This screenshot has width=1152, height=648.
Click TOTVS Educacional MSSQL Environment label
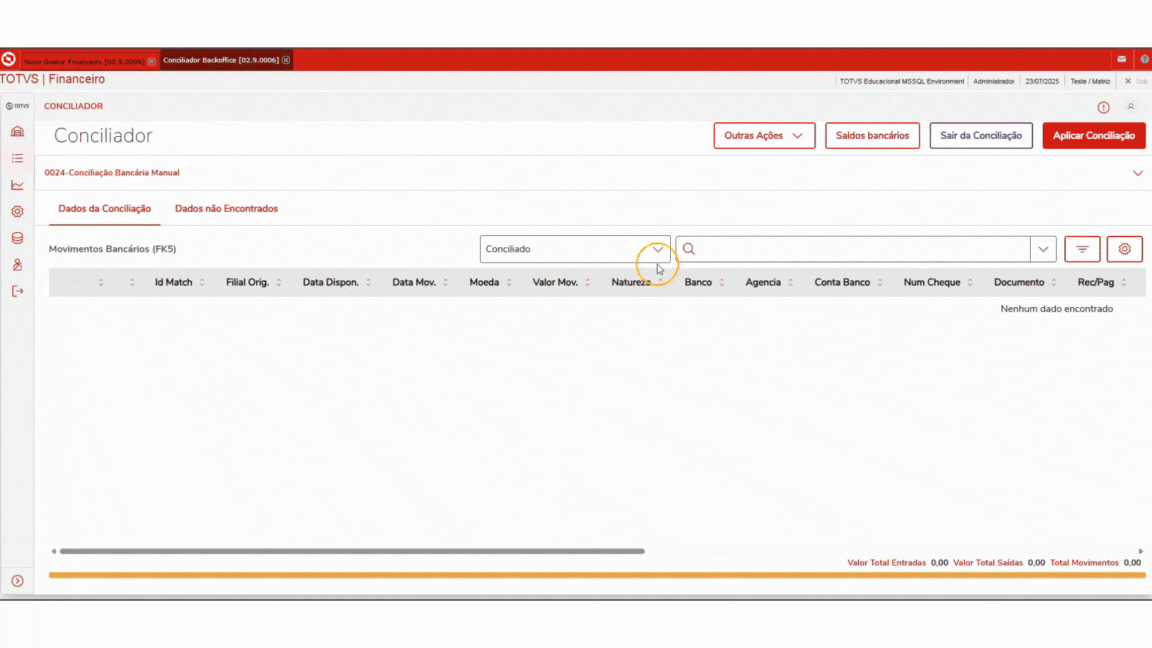pyautogui.click(x=901, y=82)
